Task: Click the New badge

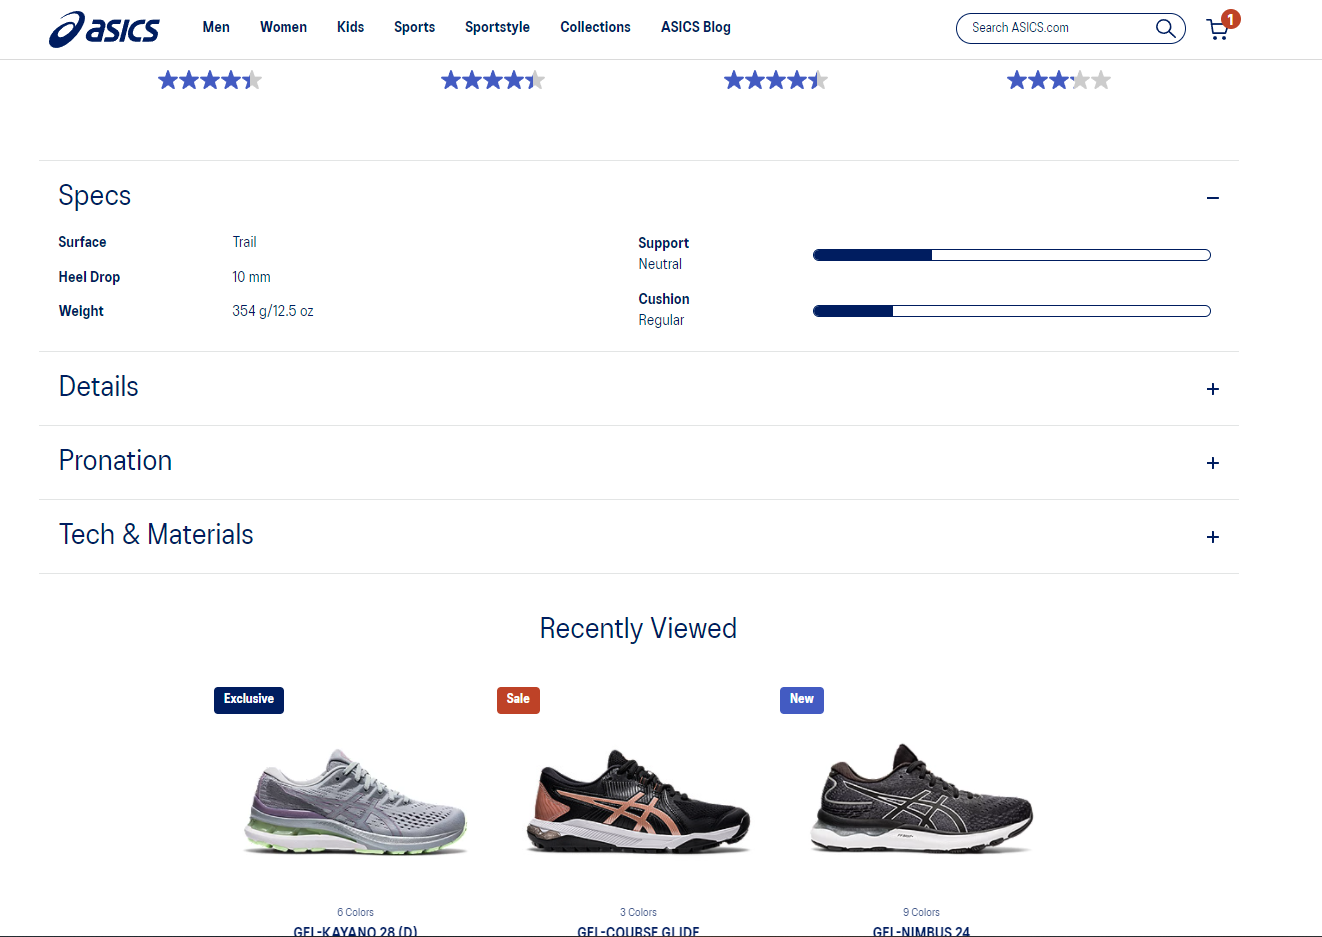Action: click(x=802, y=700)
